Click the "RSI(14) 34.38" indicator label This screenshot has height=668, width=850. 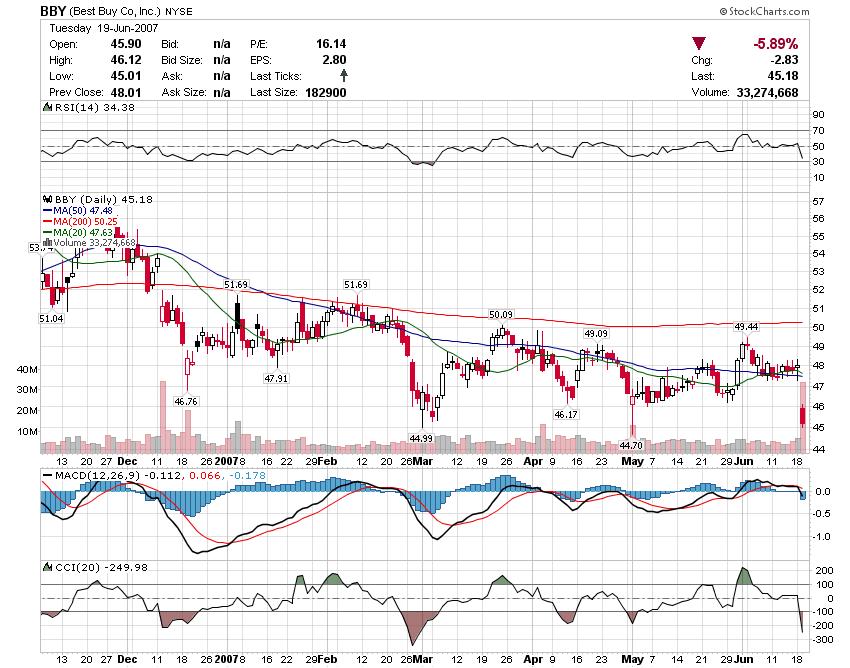tap(95, 107)
